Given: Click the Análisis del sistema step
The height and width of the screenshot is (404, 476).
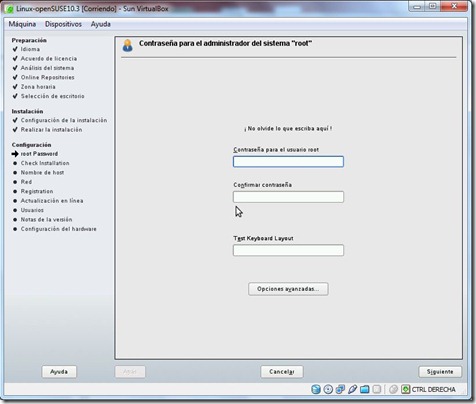Looking at the screenshot, I should click(47, 68).
